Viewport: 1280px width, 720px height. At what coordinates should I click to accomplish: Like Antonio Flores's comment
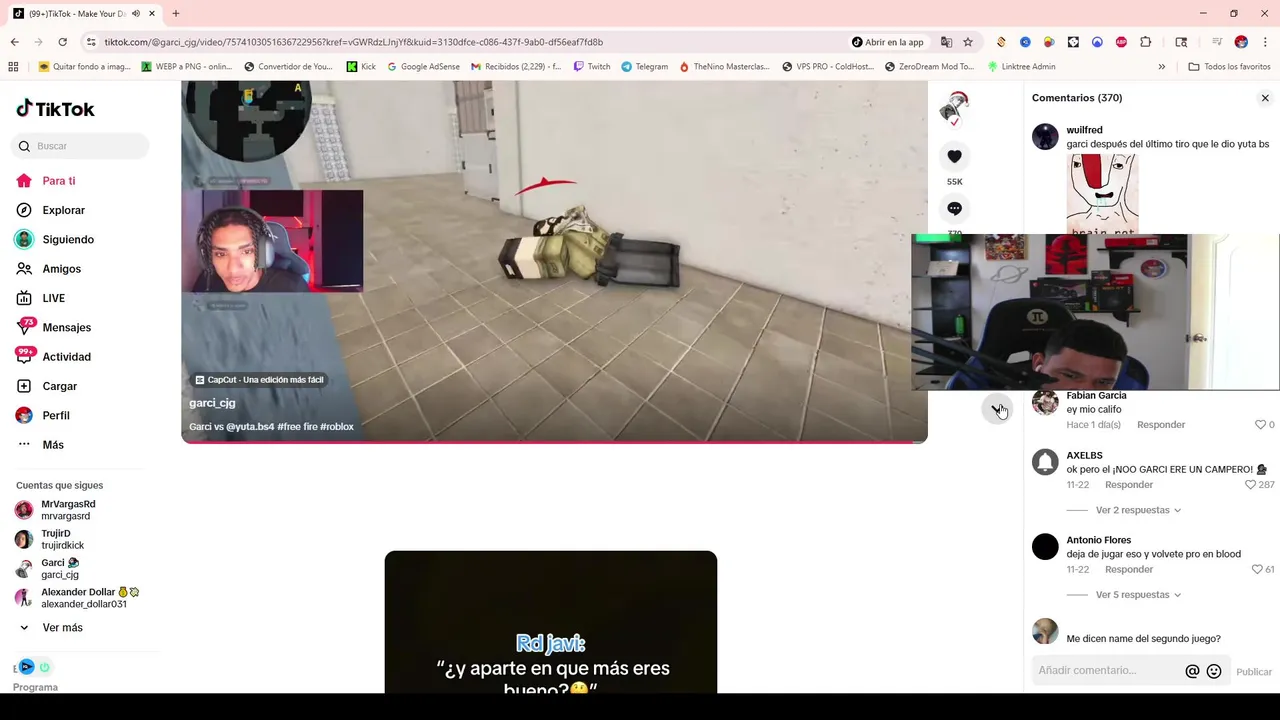1257,570
